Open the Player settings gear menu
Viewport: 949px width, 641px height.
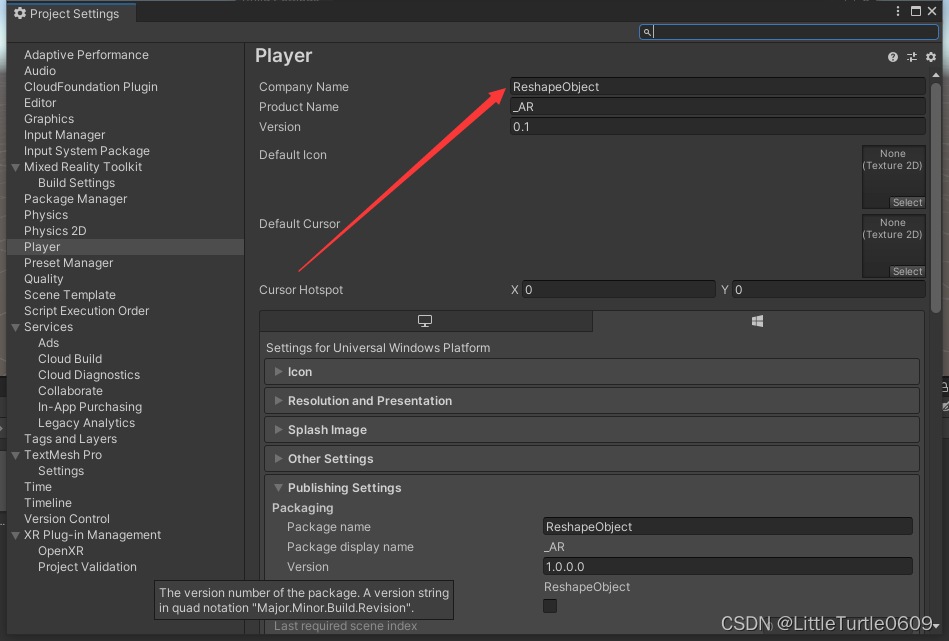tap(931, 57)
